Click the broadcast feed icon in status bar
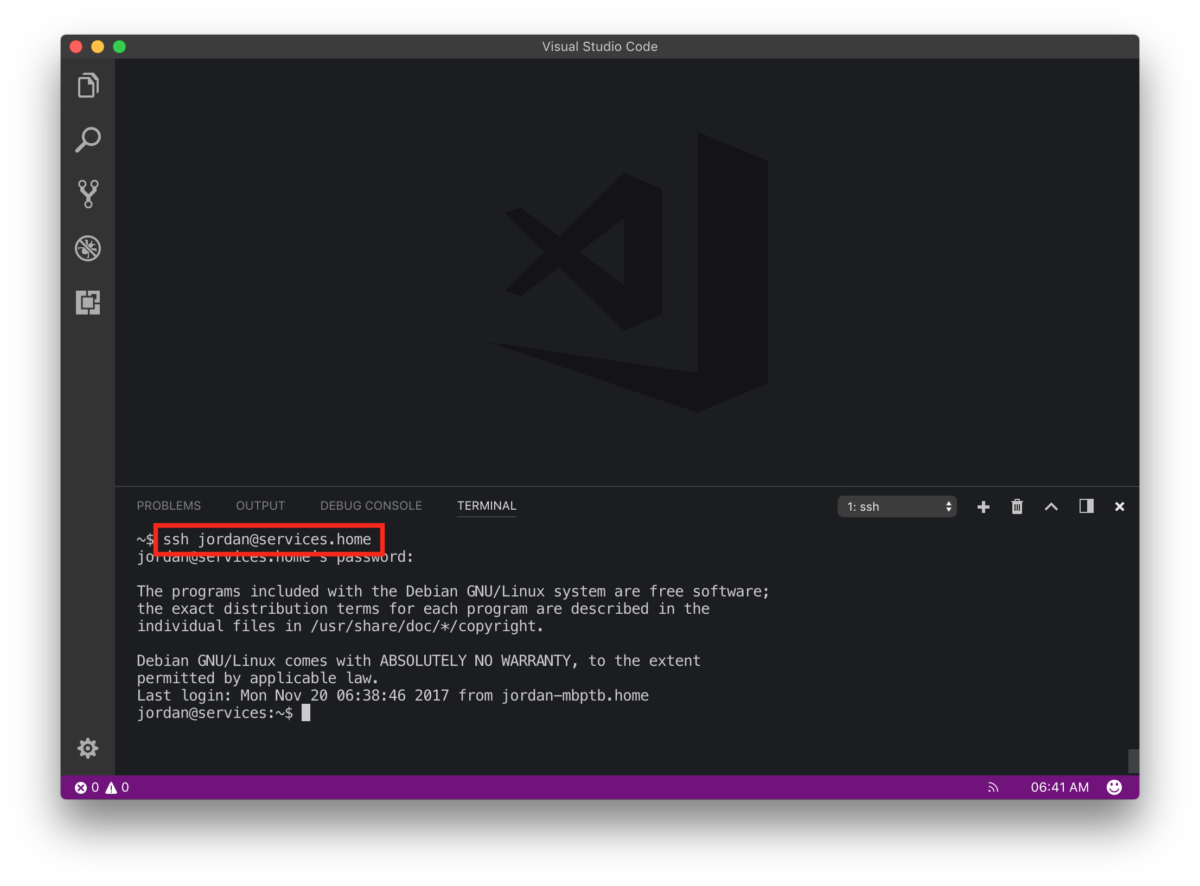The width and height of the screenshot is (1200, 886). (993, 788)
